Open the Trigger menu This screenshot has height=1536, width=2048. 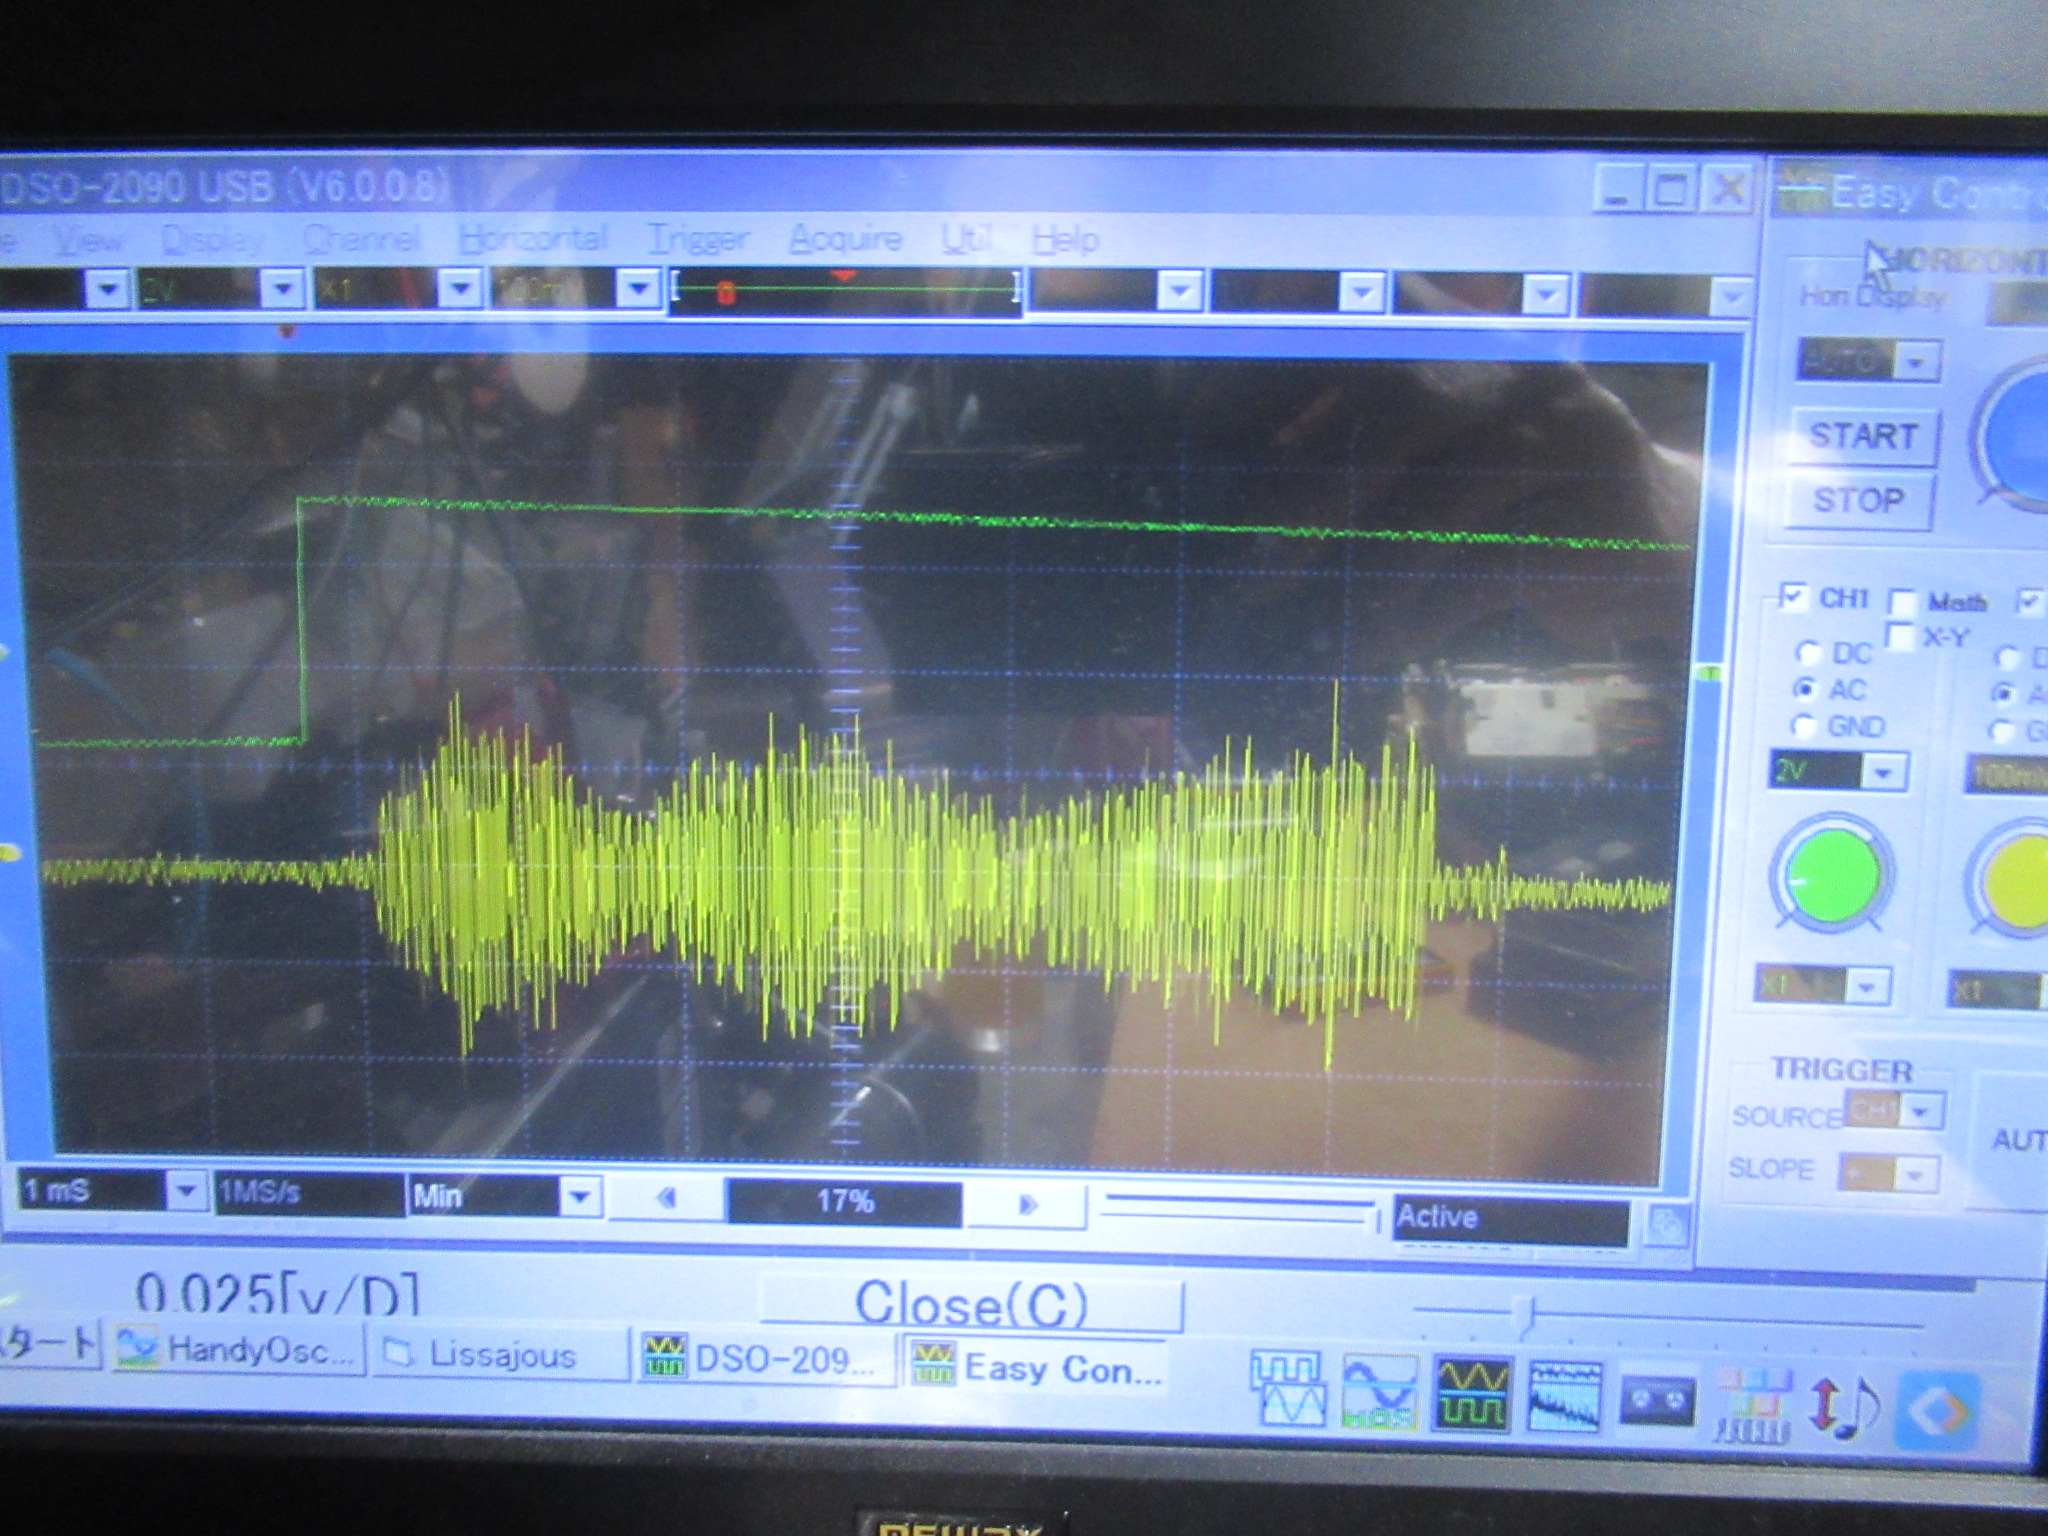click(698, 238)
